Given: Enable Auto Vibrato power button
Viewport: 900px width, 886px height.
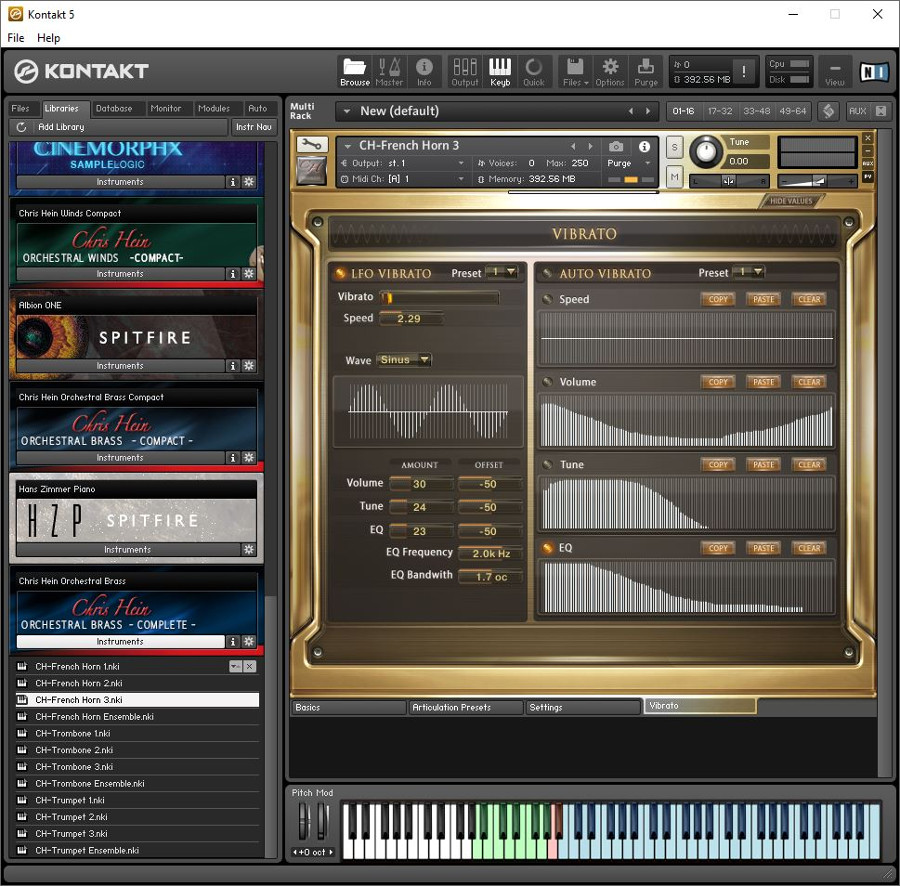Looking at the screenshot, I should (548, 273).
